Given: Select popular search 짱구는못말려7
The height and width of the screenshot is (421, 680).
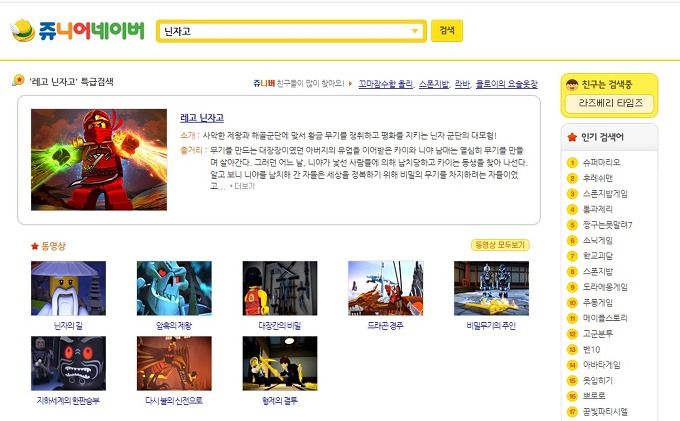Looking at the screenshot, I should pyautogui.click(x=607, y=225).
